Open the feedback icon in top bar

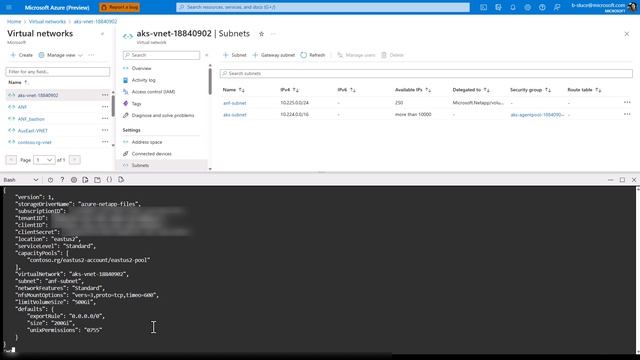click(557, 7)
